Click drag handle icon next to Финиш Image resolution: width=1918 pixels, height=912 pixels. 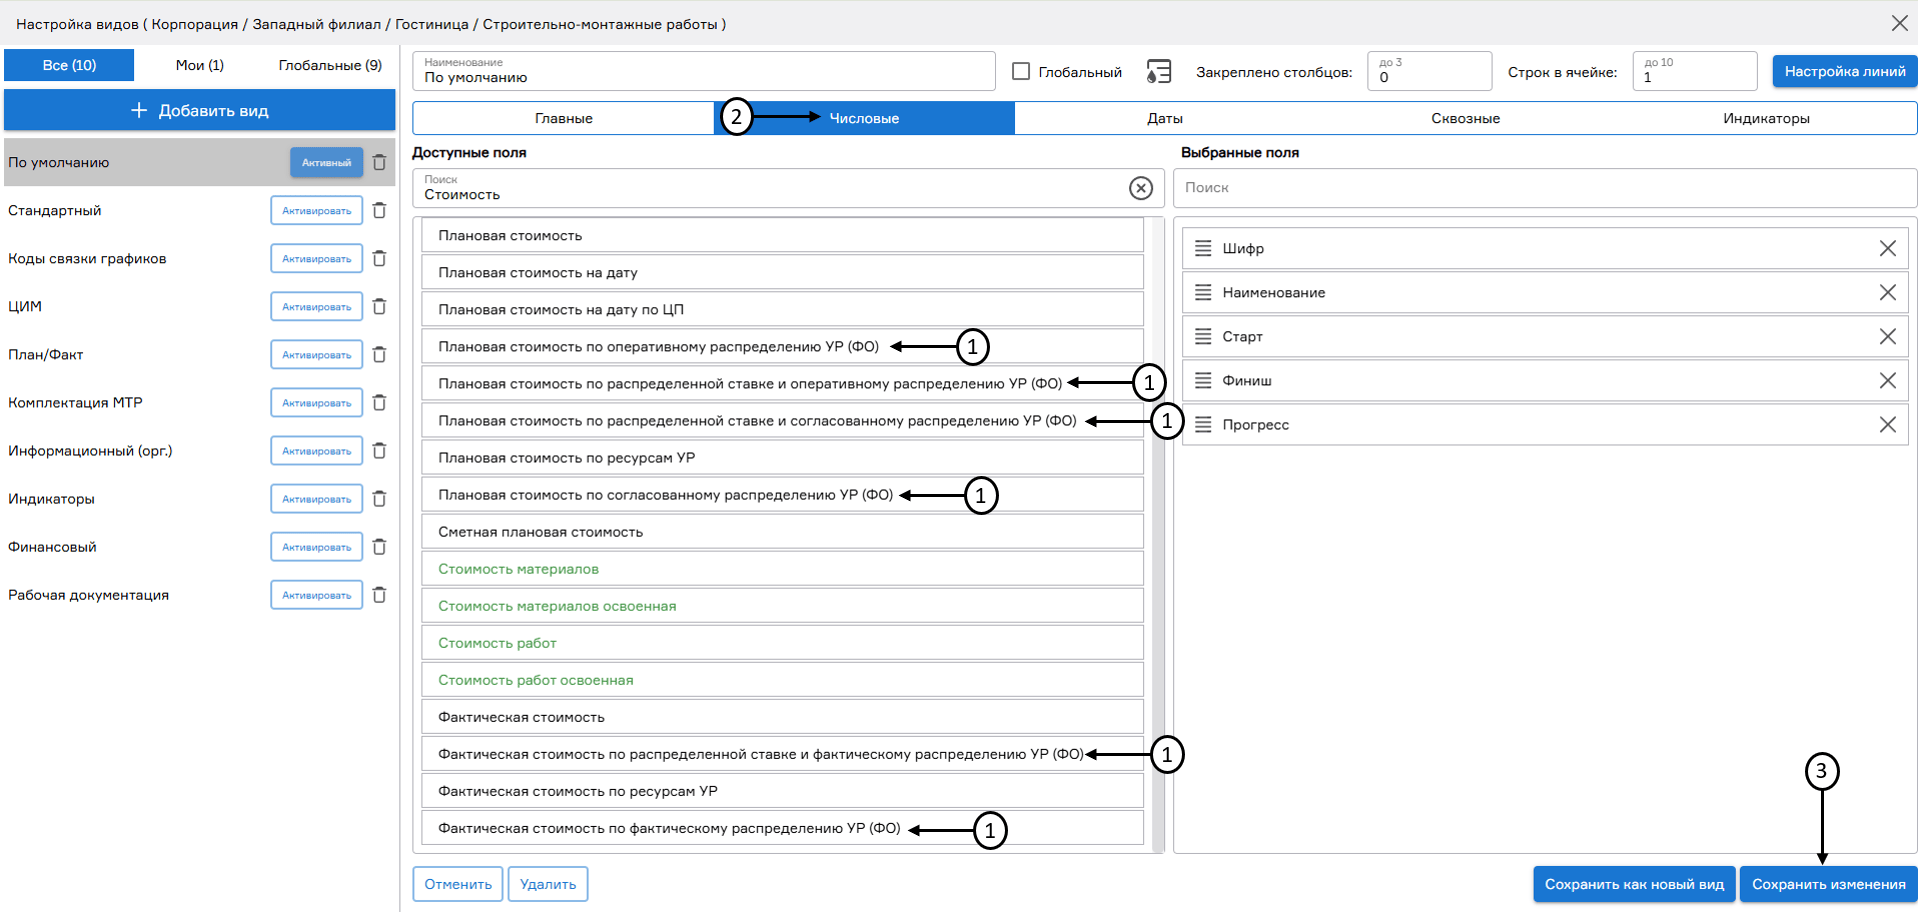1203,381
